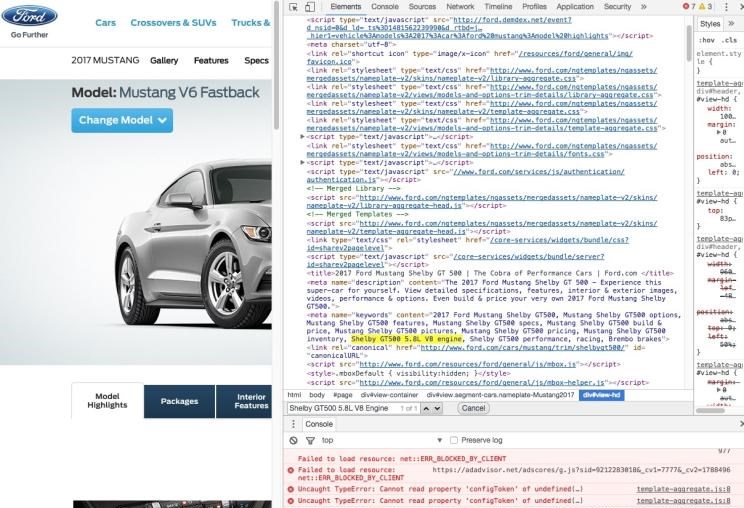Click error icon beside adadvisor.net failed resource
This screenshot has width=744, height=508.
tap(290, 470)
